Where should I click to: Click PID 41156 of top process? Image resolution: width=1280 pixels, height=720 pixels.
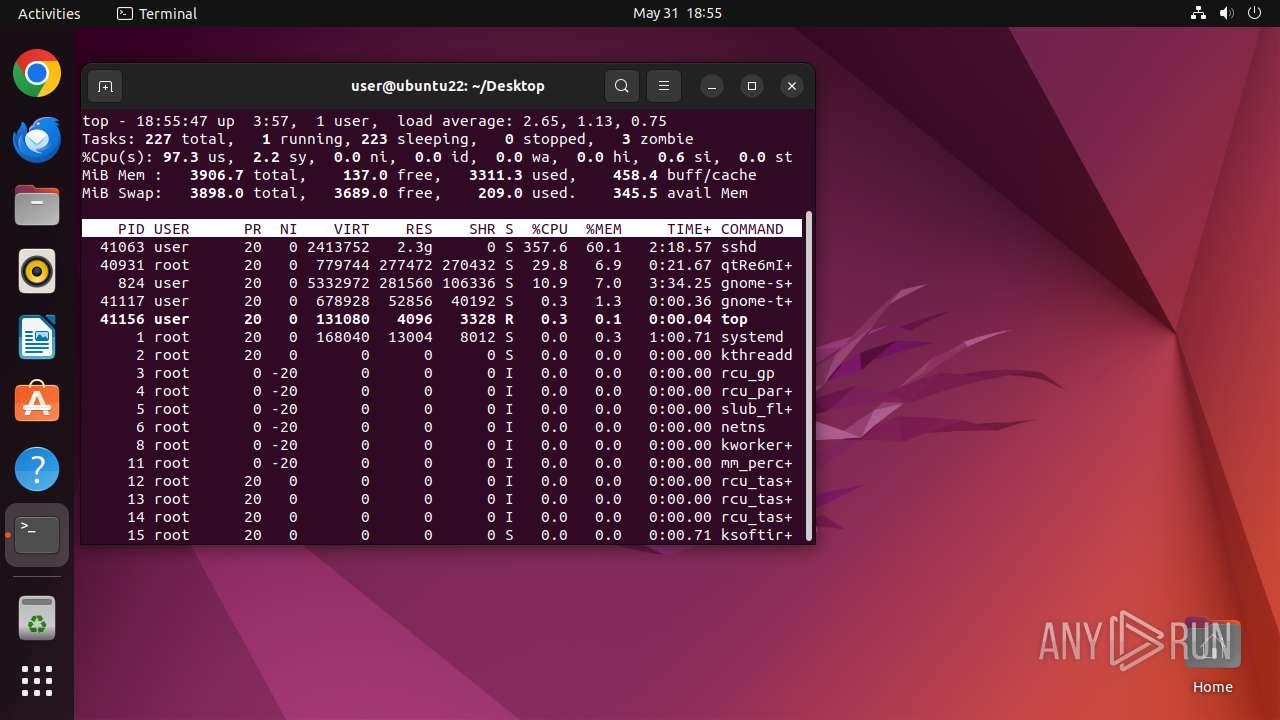pos(122,319)
